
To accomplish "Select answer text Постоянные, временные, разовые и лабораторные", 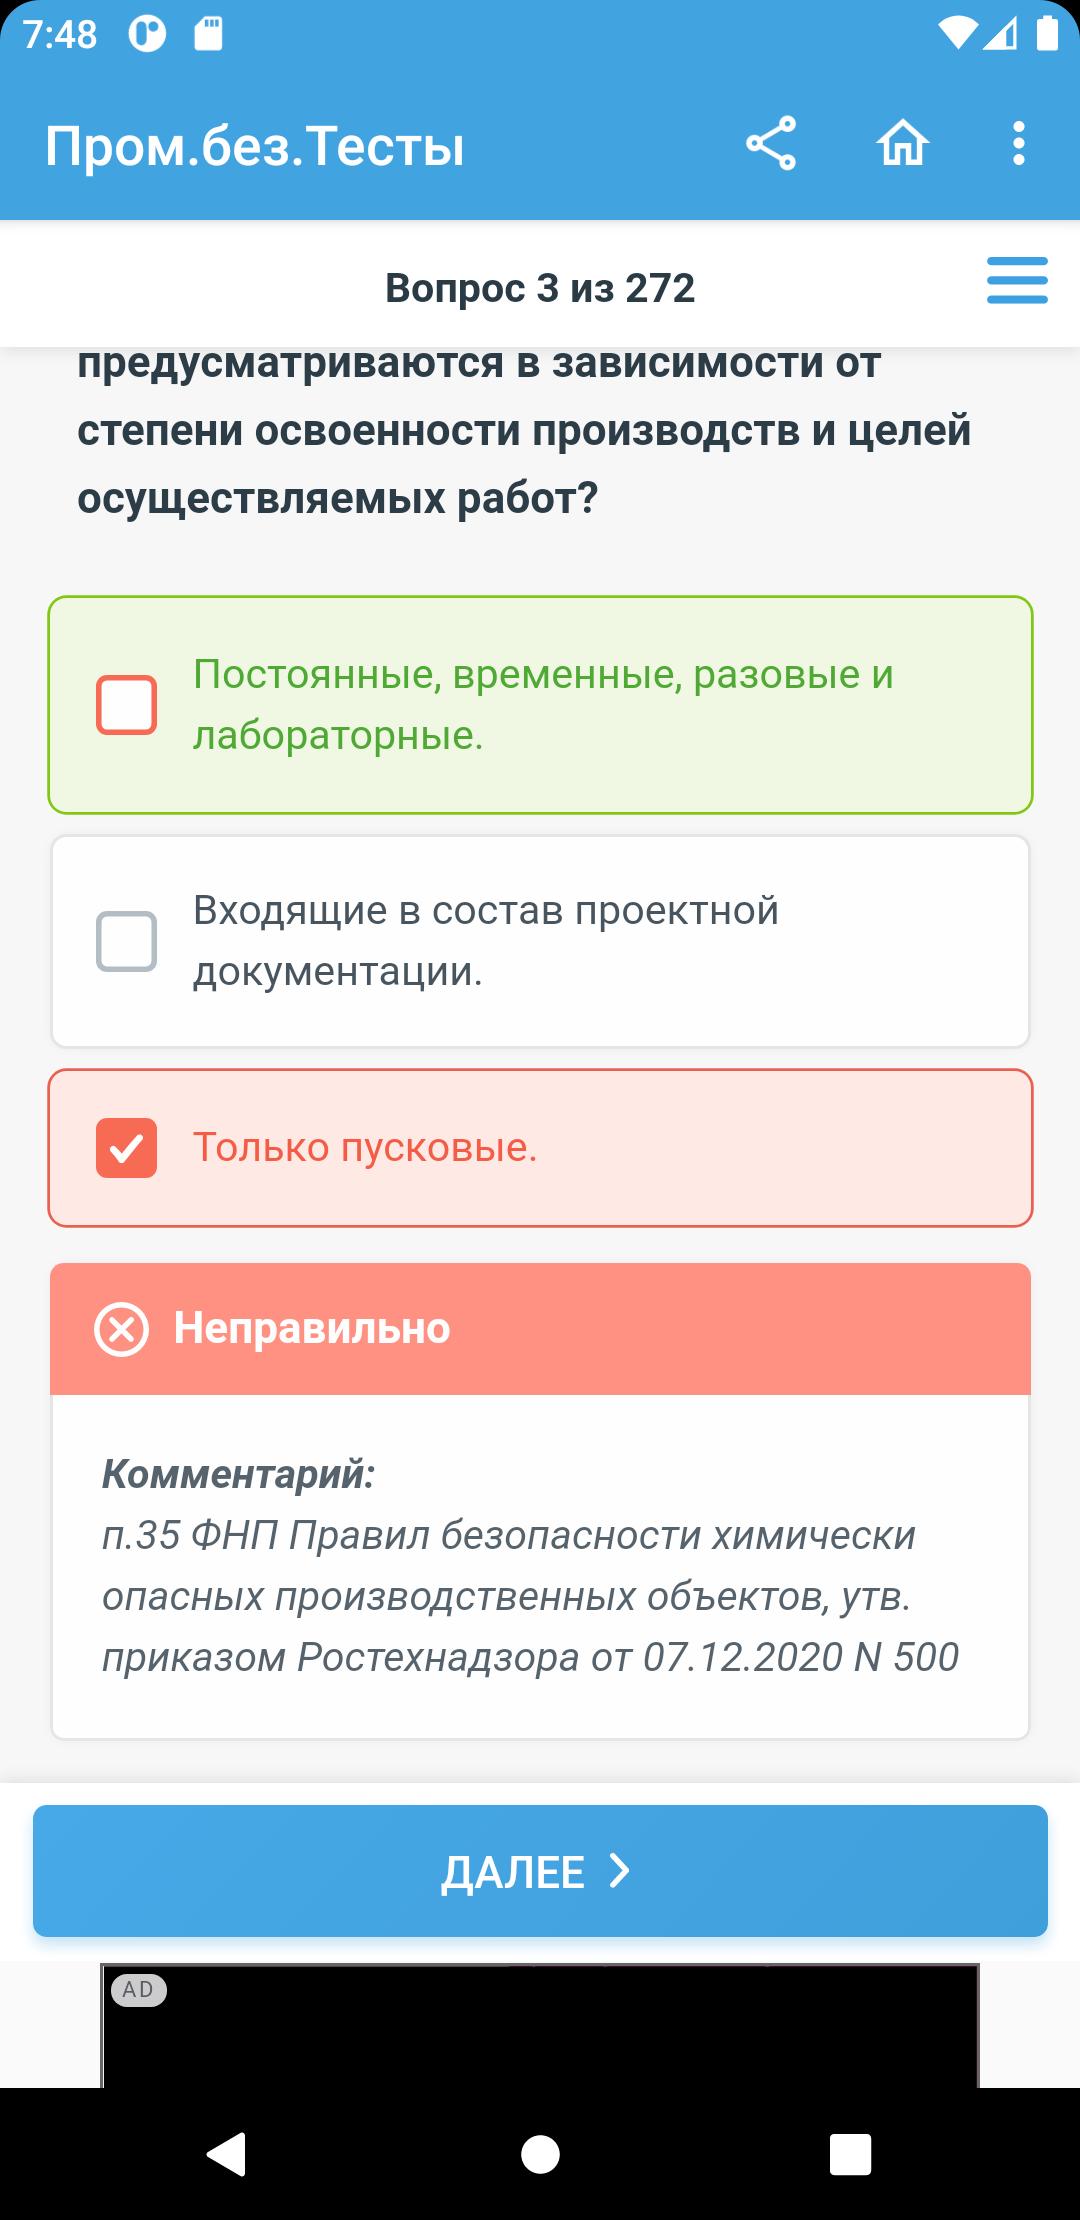I will (543, 705).
